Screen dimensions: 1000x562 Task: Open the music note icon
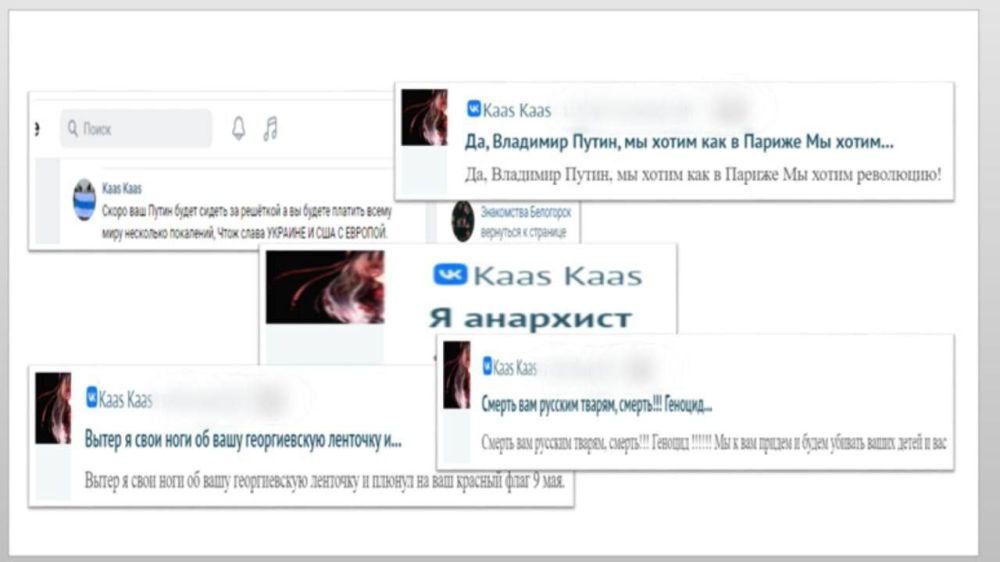270,128
